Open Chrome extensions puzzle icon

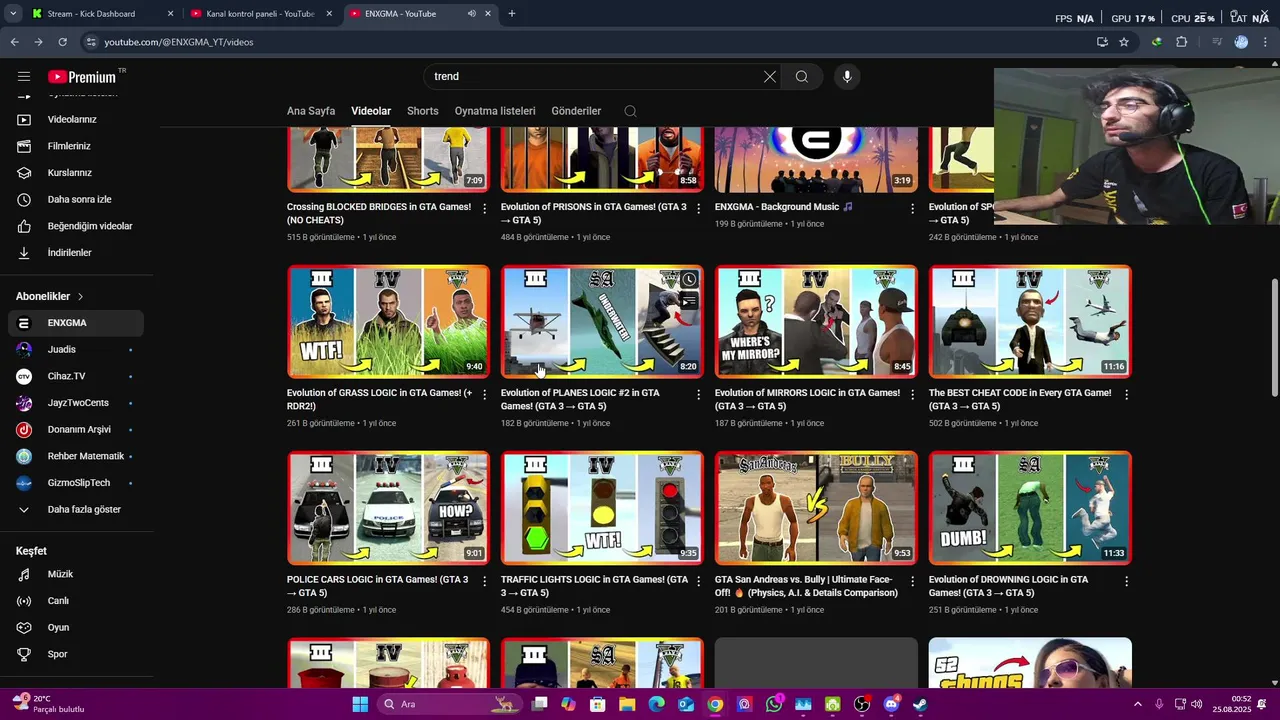1182,42
